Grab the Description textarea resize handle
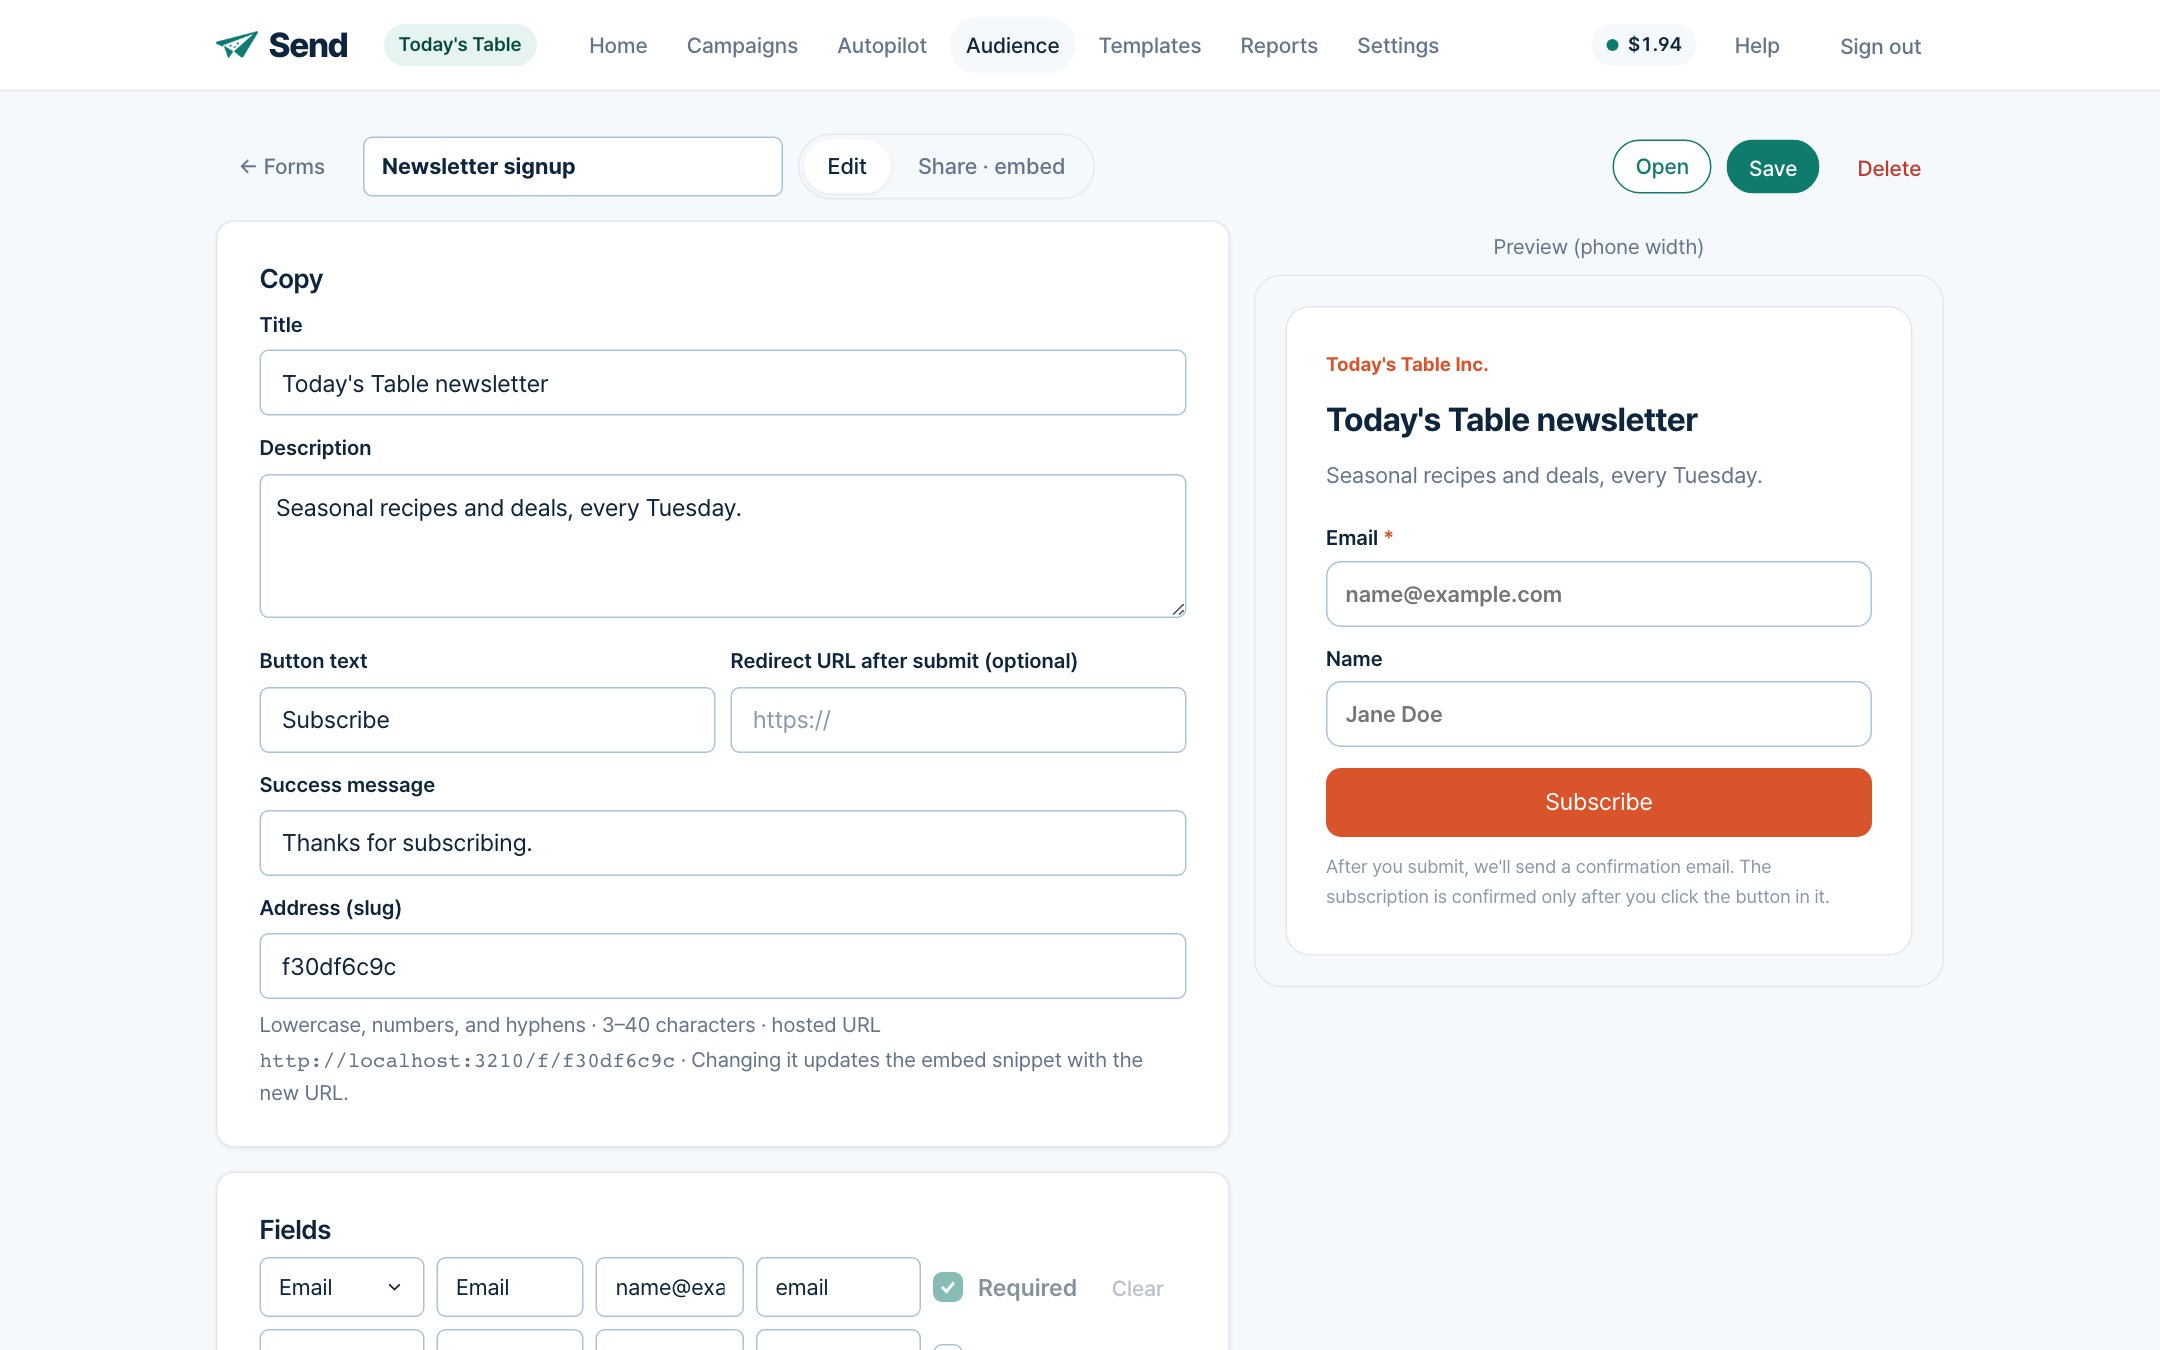 point(1178,609)
